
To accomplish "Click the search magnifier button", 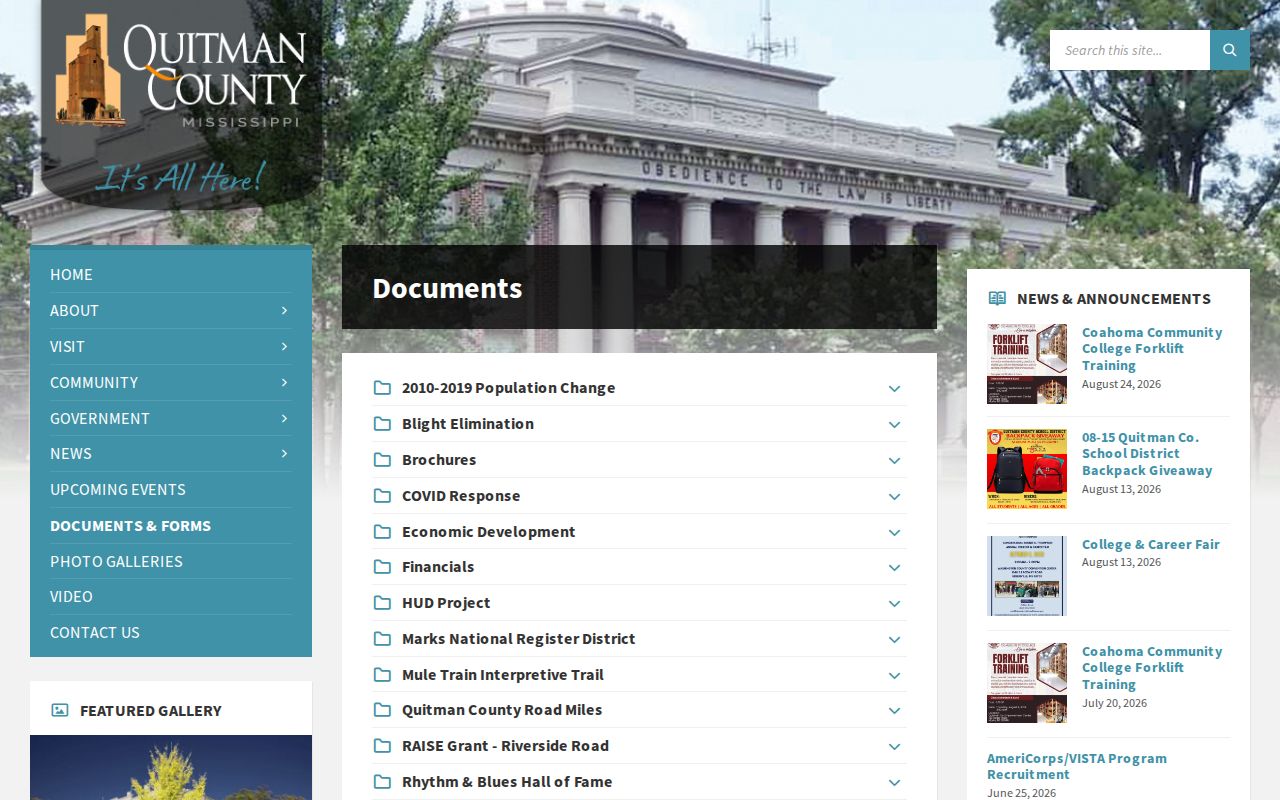I will (1230, 50).
